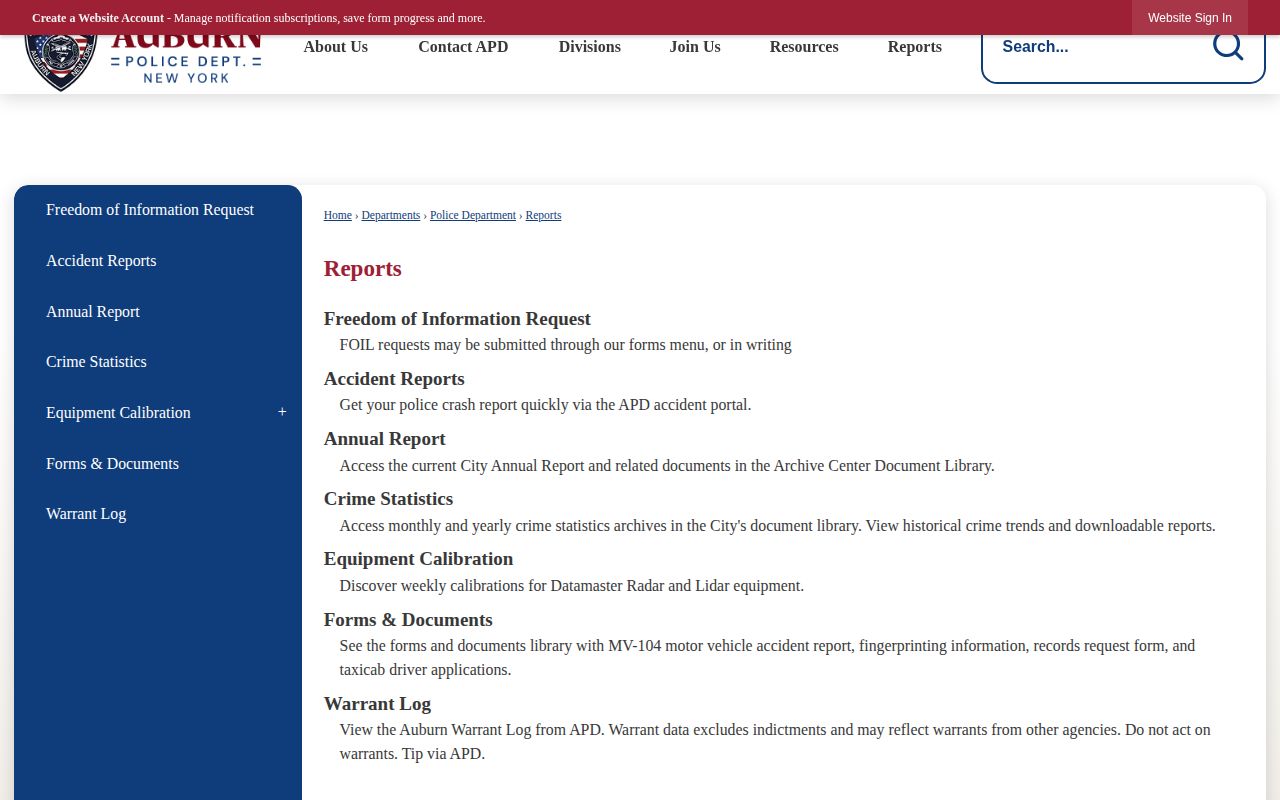Image resolution: width=1280 pixels, height=800 pixels.
Task: Open the Resources menu
Action: pyautogui.click(x=804, y=47)
